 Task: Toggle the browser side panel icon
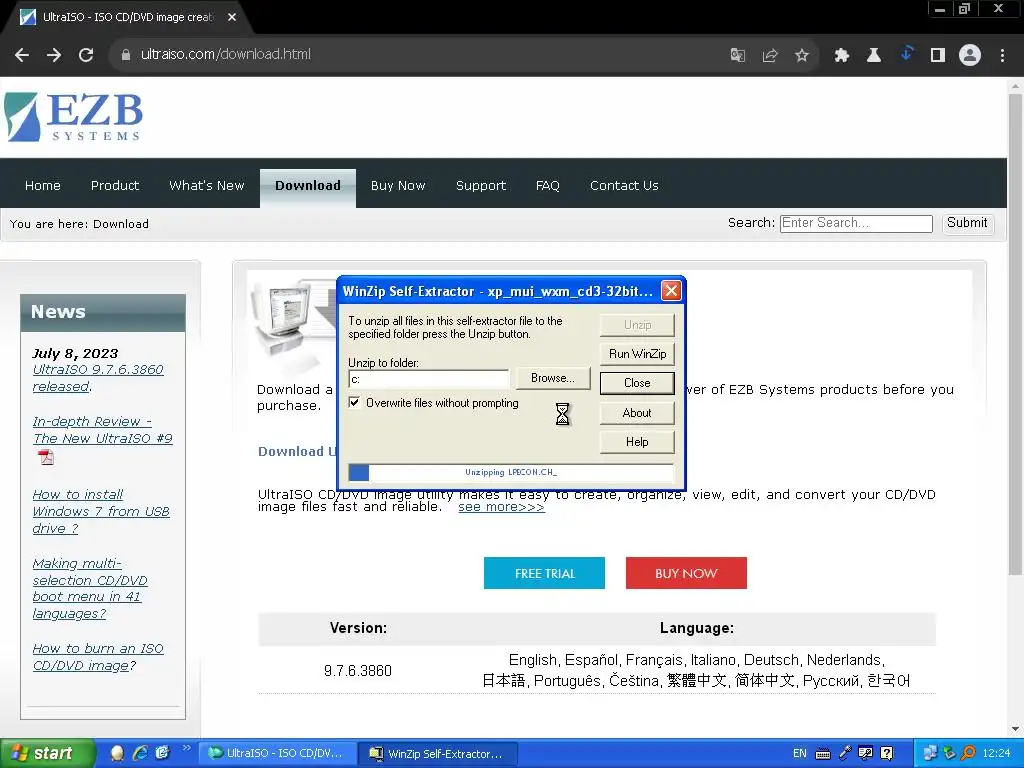(x=938, y=55)
